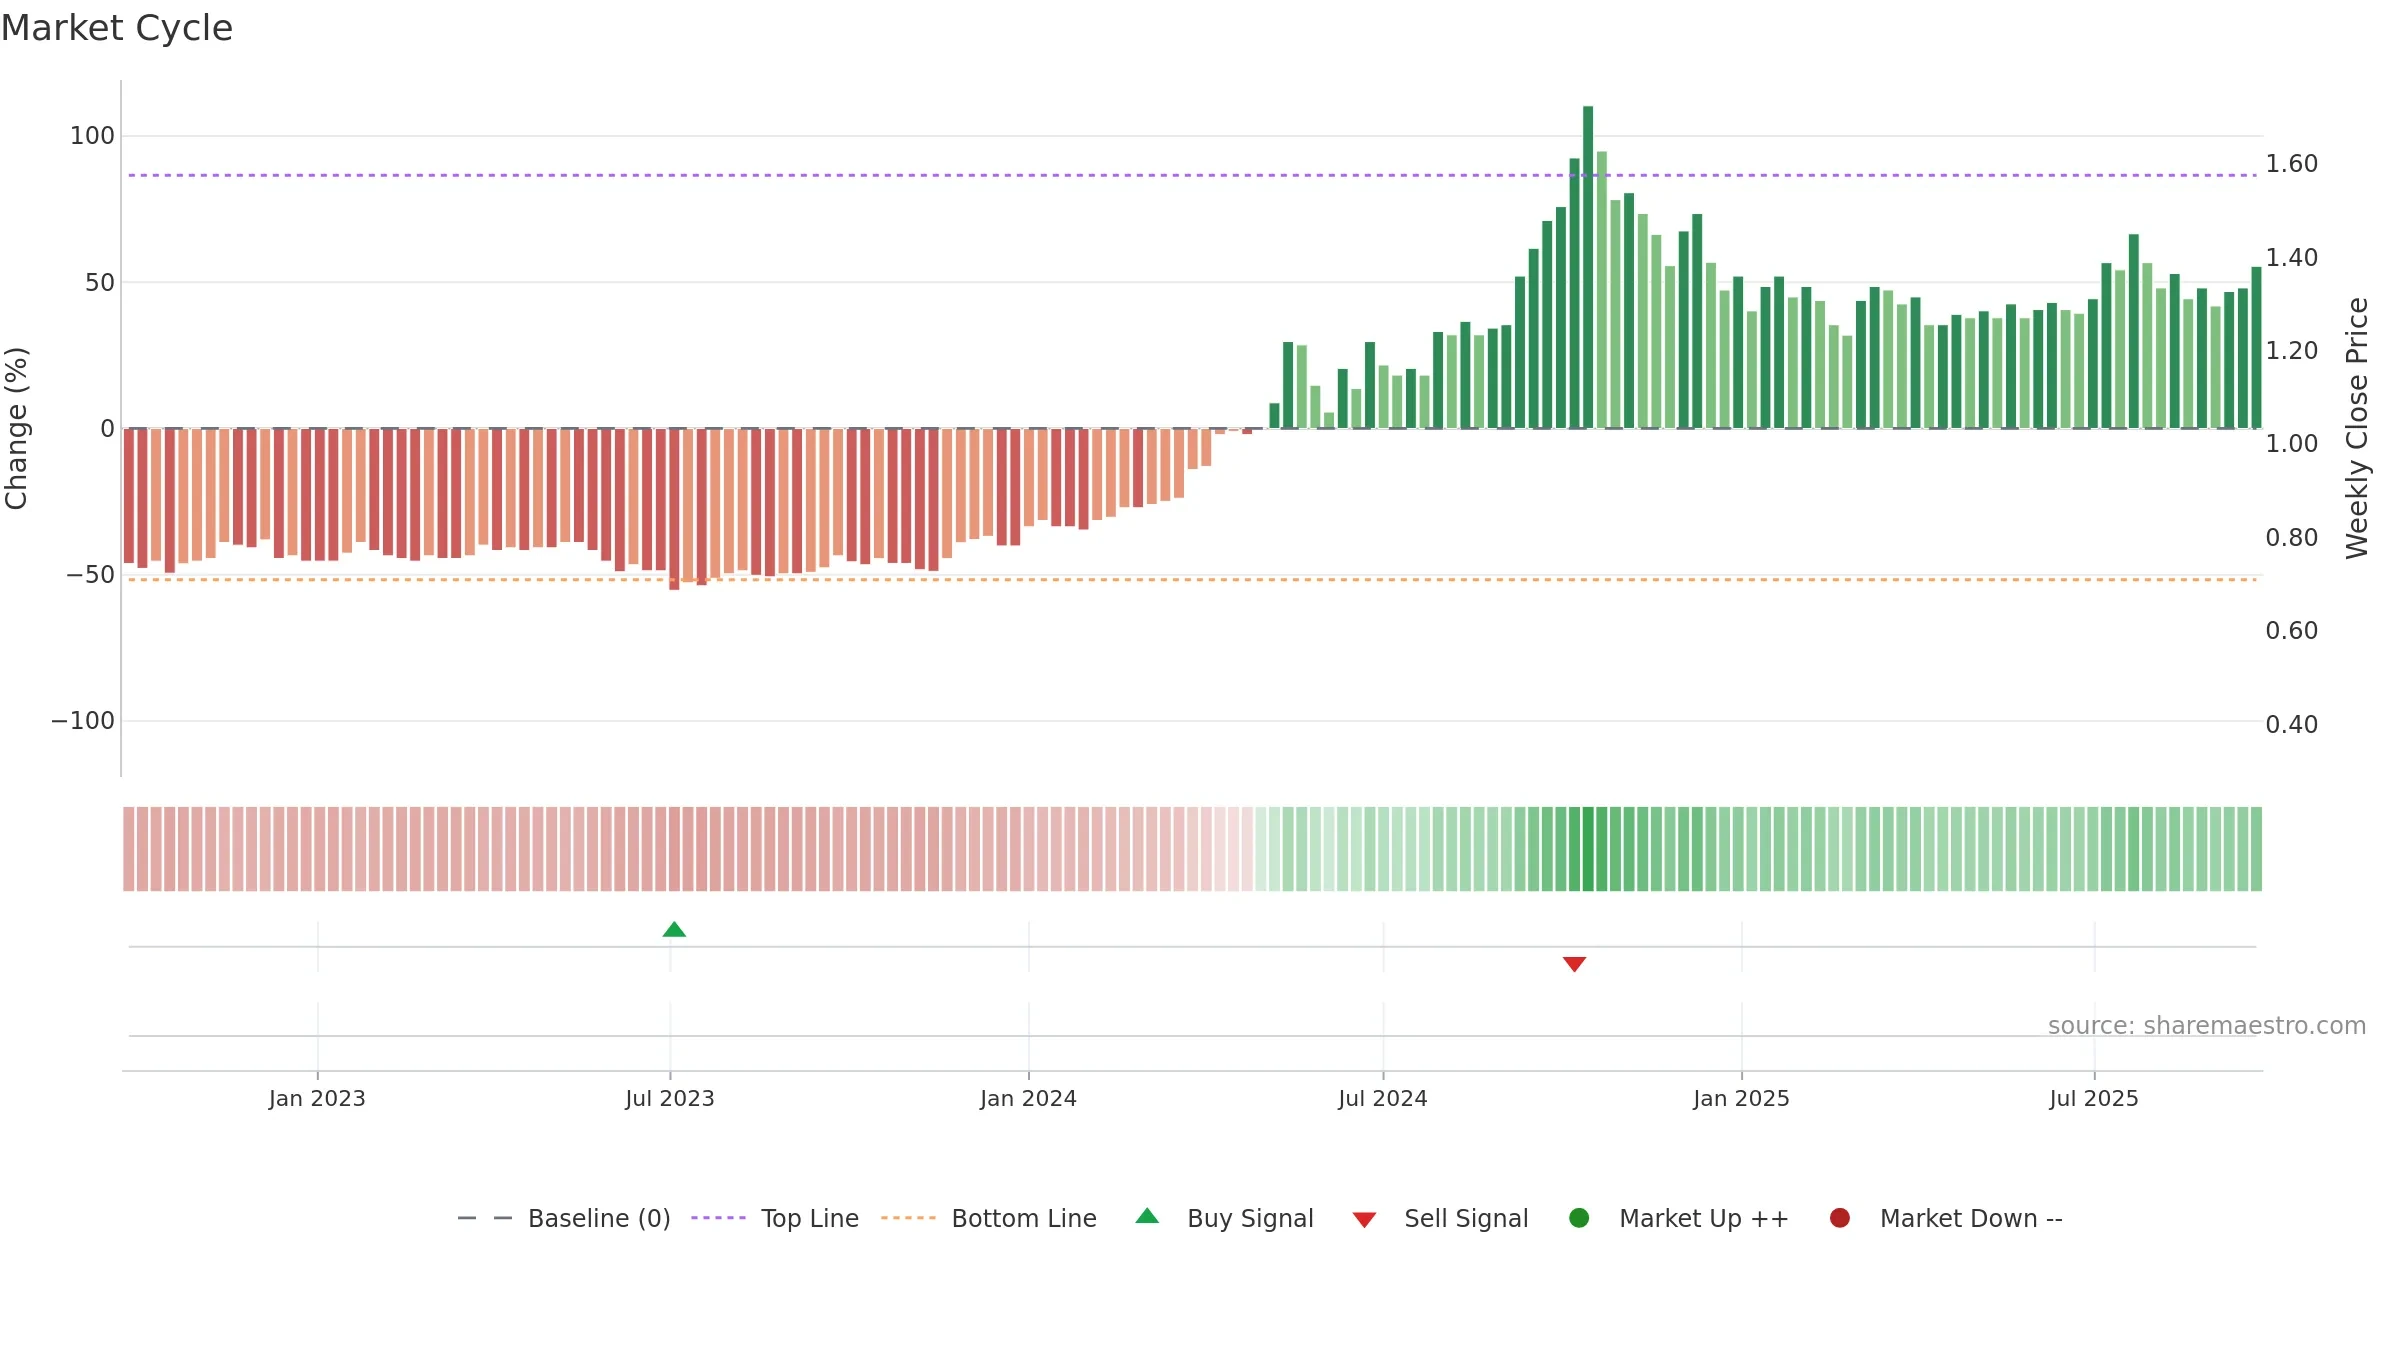Click the 1.40 tick on the right axis

pyautogui.click(x=2292, y=258)
